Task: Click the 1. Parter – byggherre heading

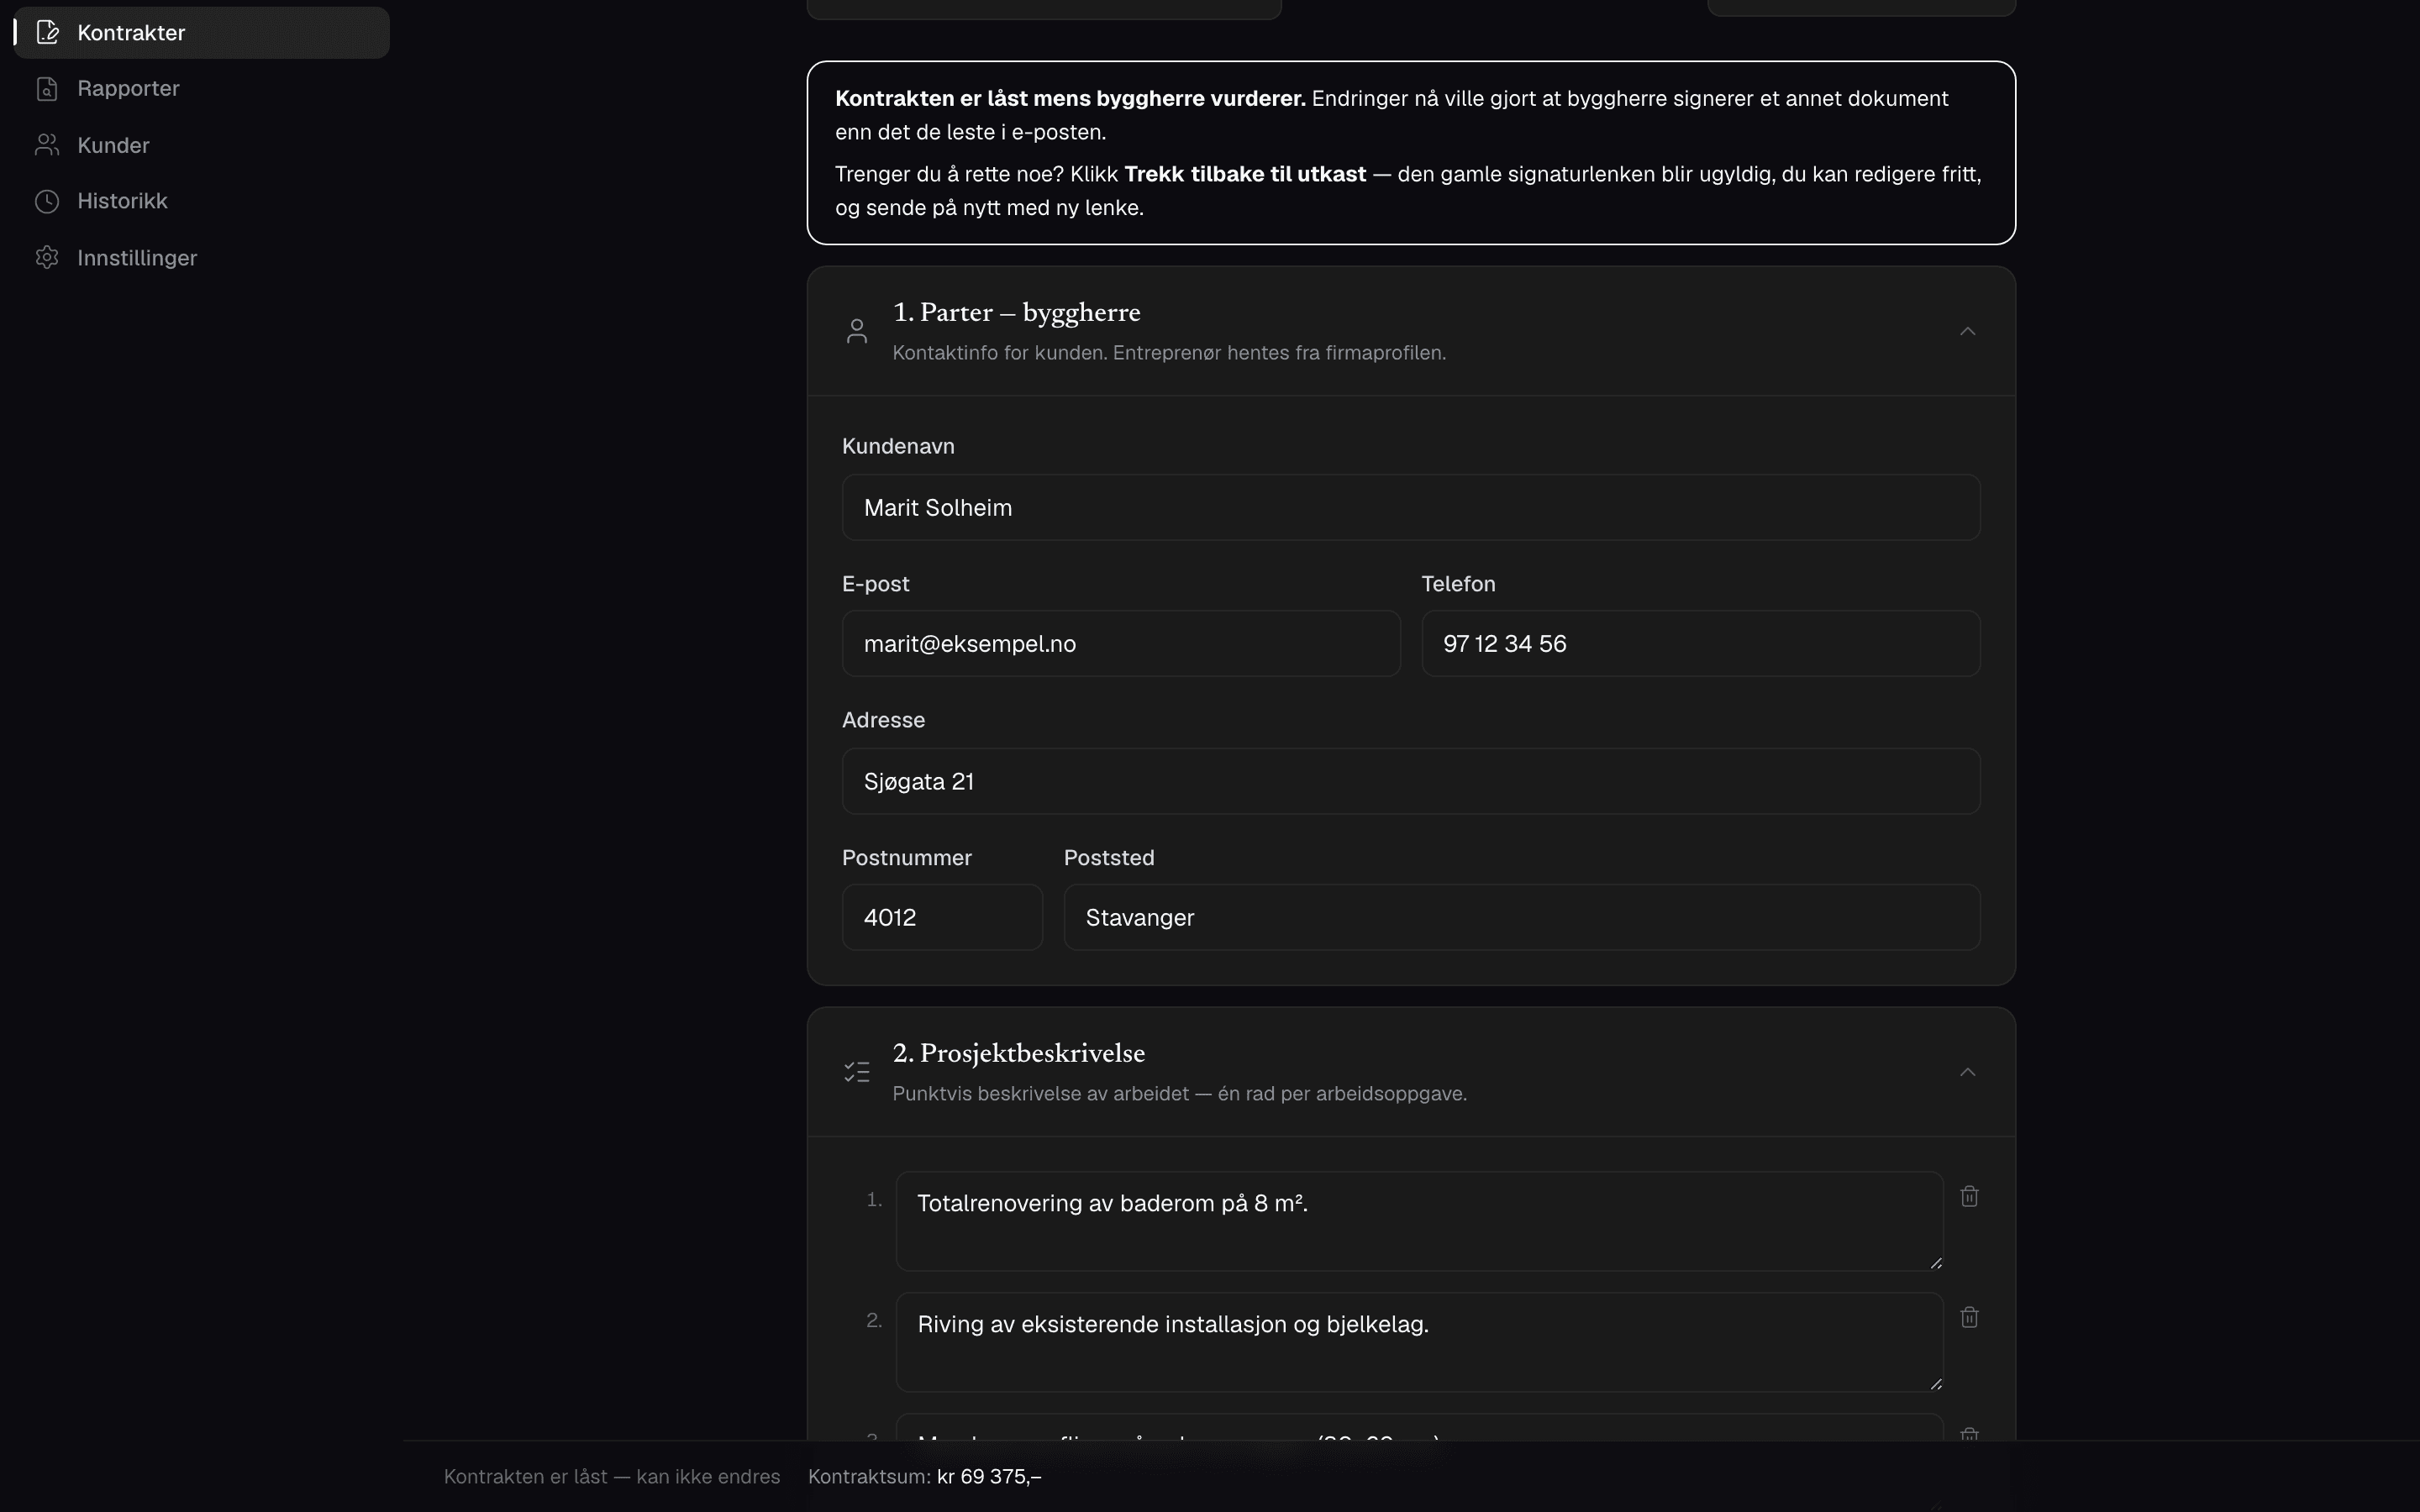Action: 1016,313
